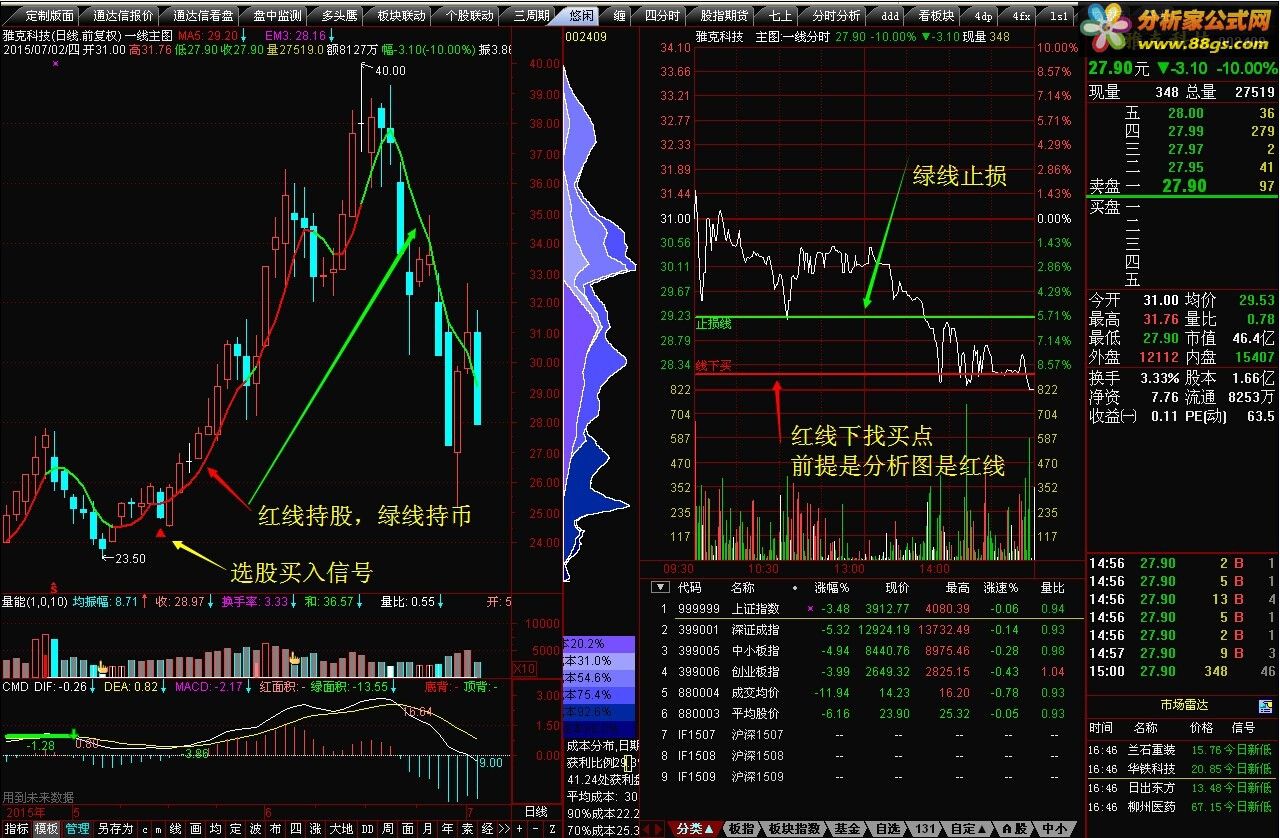Zoom in chart with + button
The image size is (1280, 838).
click(520, 829)
